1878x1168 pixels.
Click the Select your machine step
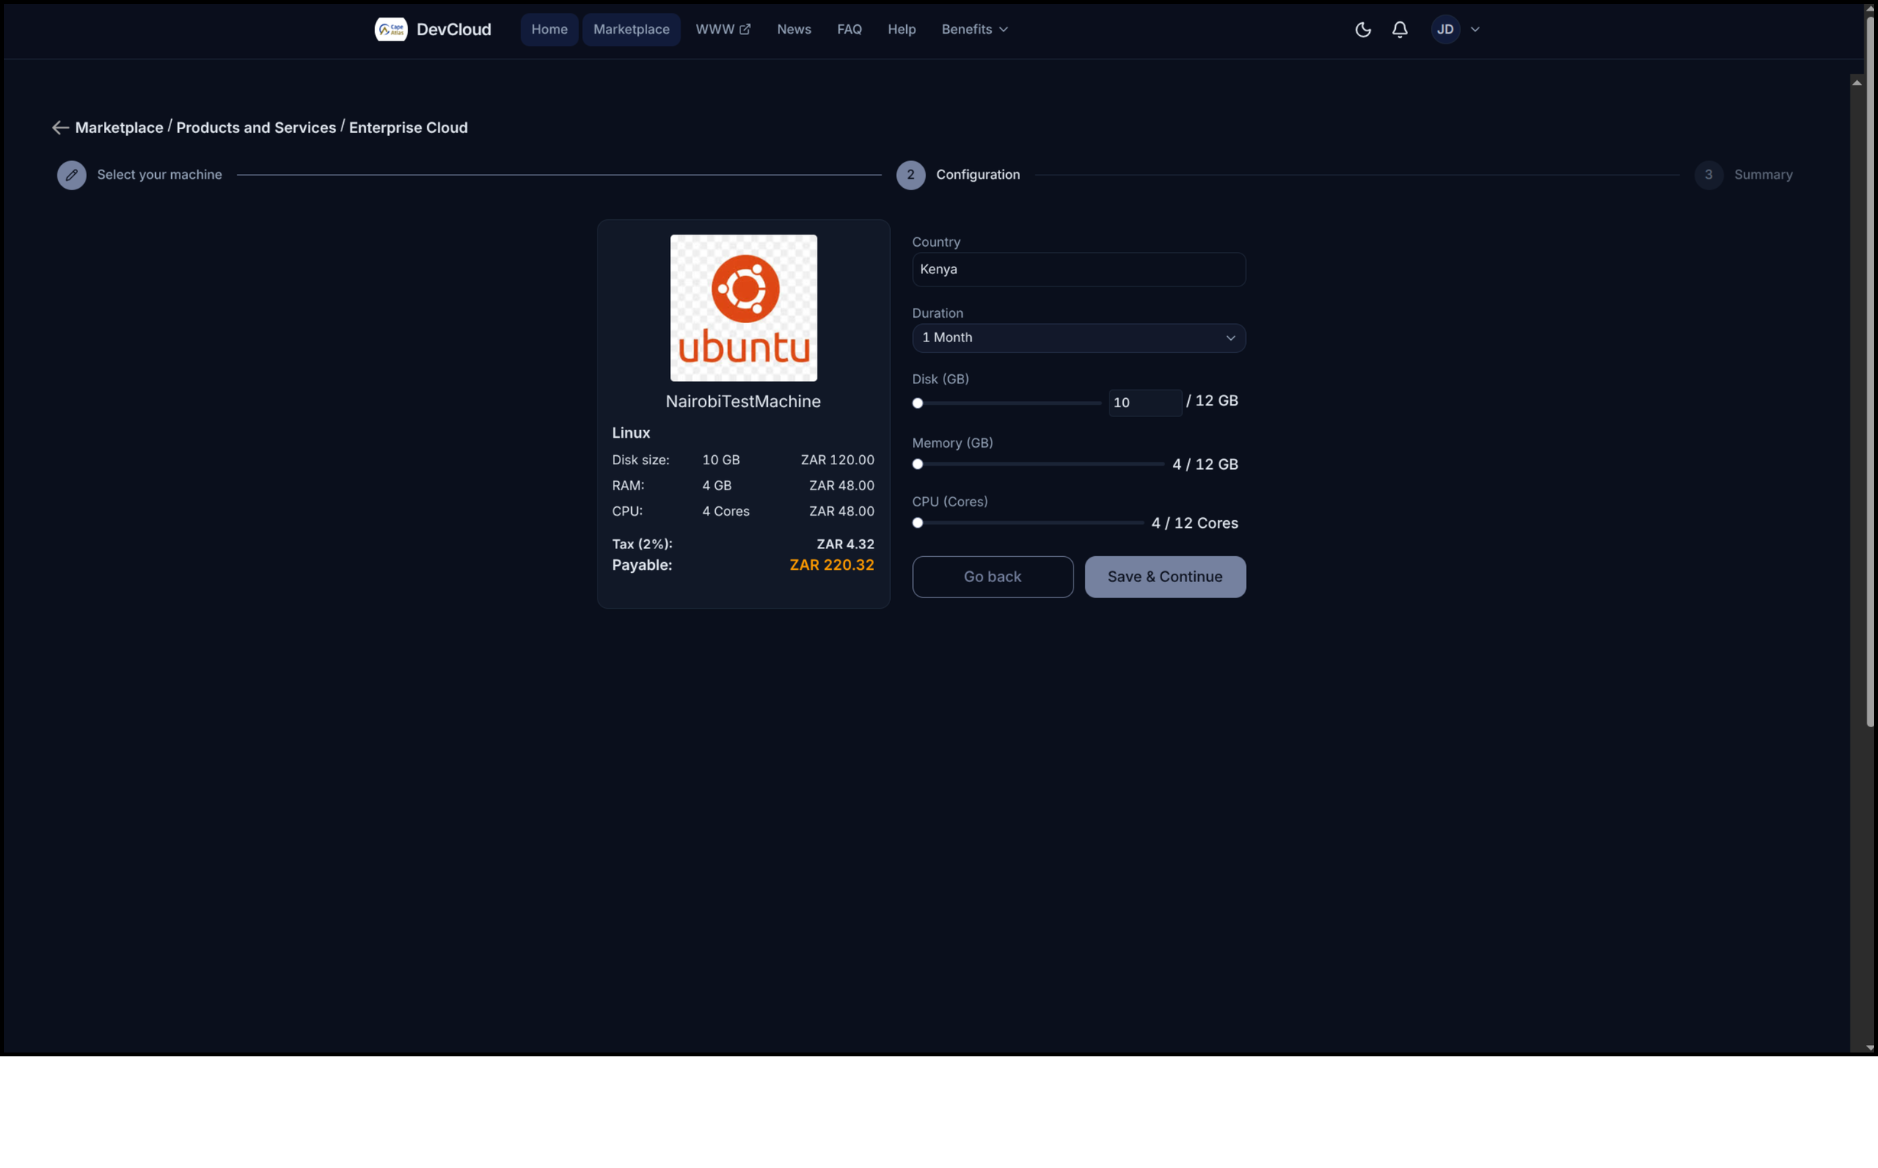159,175
